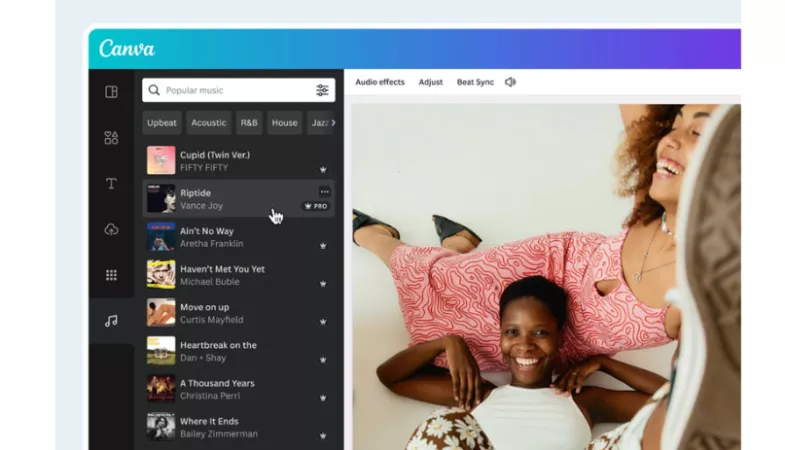Select Cupid (Twin Ver.) album thumbnail
The height and width of the screenshot is (450, 785).
click(161, 160)
